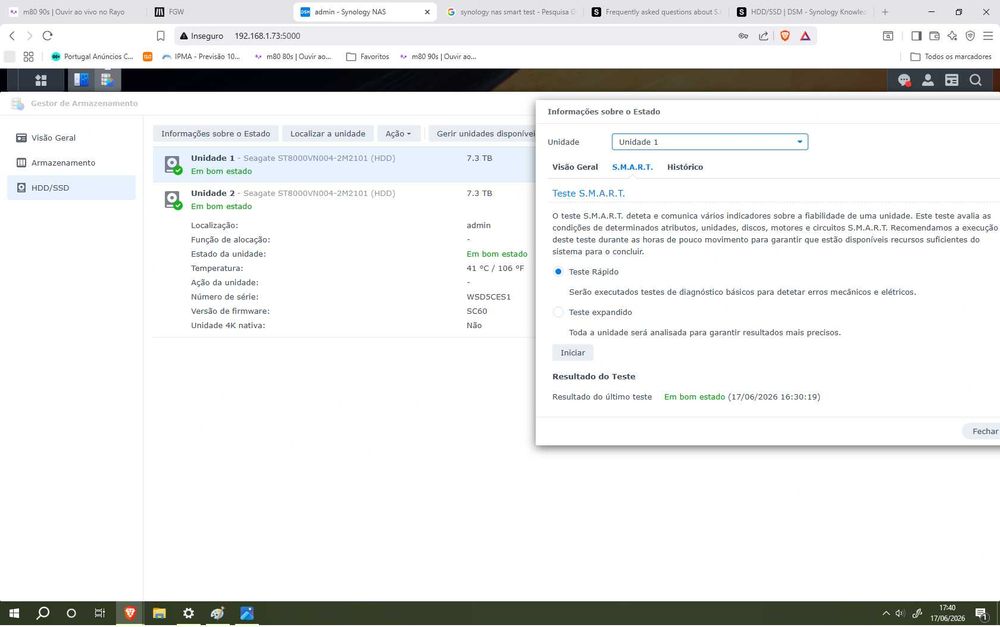
Task: Select the Storage Manager icon in DSM taskbar
Action: click(107, 80)
